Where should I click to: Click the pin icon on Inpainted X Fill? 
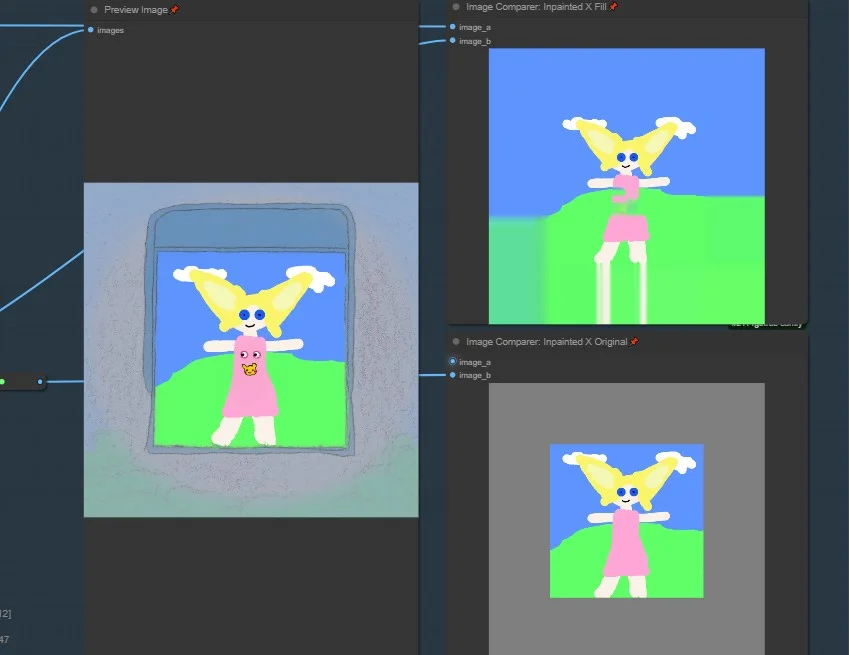[x=613, y=7]
